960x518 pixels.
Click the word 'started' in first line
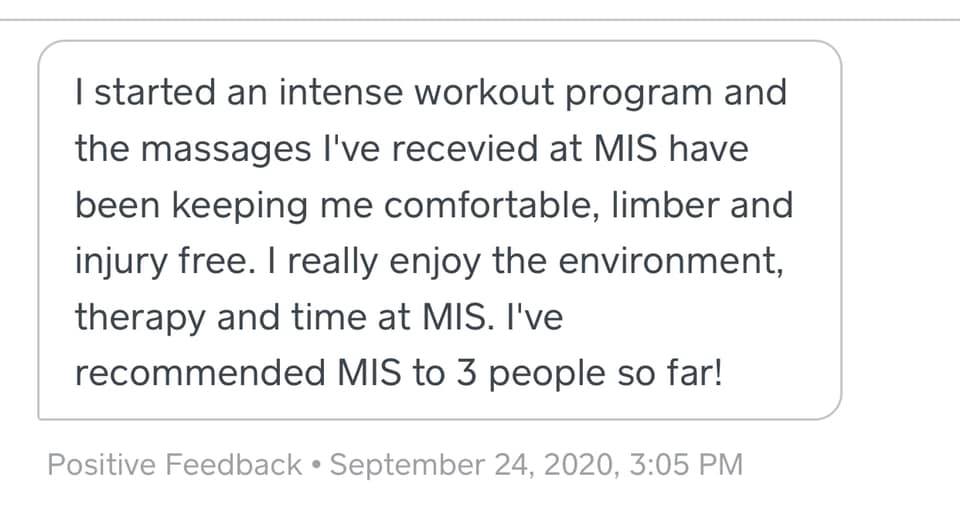click(154, 92)
